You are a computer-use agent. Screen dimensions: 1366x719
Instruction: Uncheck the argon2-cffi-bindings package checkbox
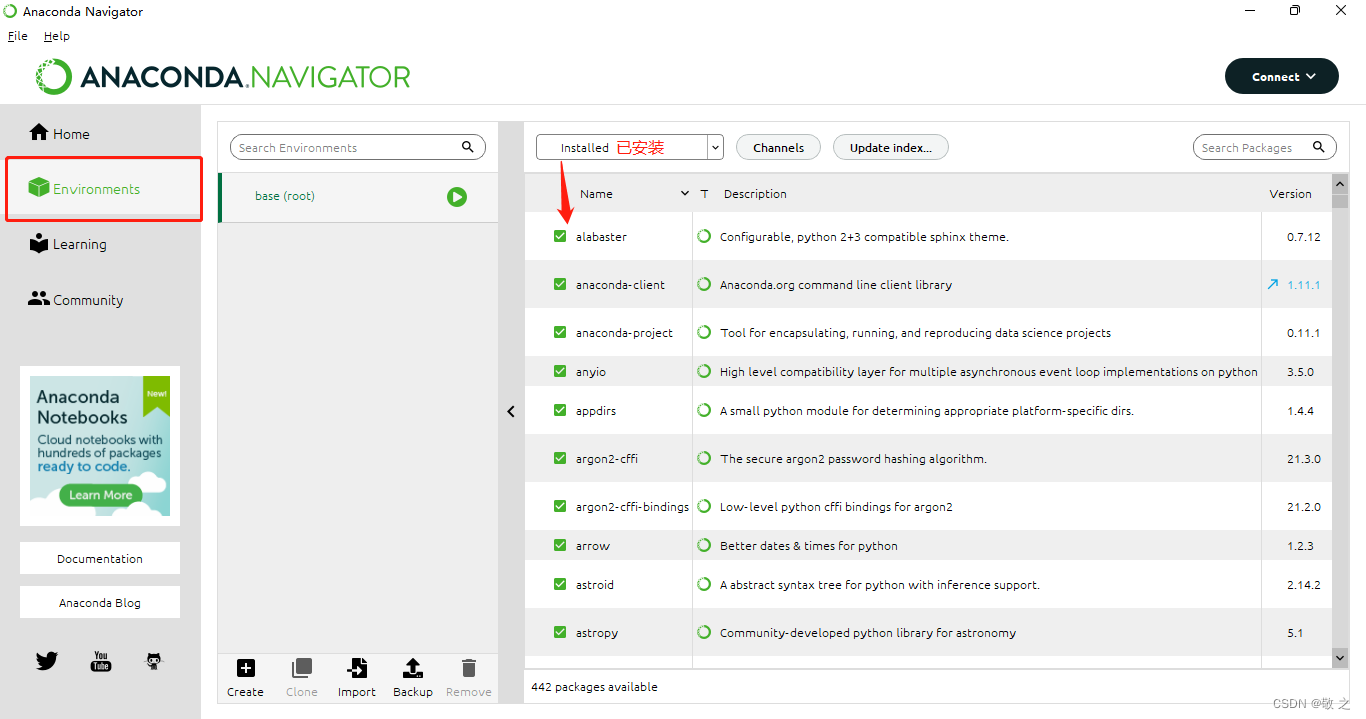[x=560, y=506]
